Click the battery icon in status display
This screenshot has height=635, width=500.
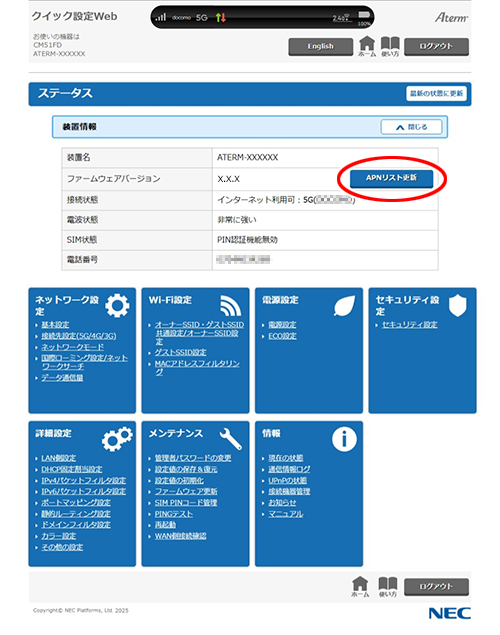[364, 15]
